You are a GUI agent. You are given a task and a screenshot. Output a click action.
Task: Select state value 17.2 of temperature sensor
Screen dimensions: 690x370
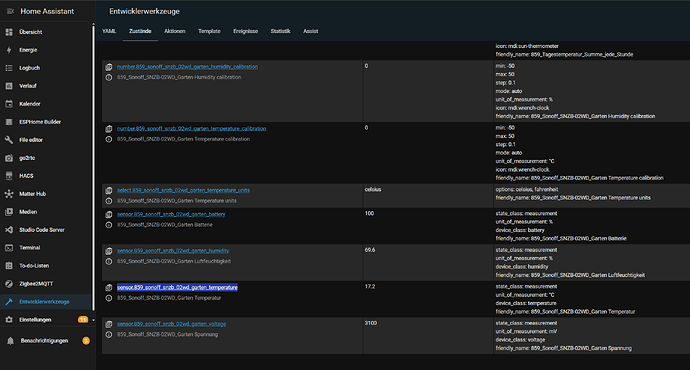click(x=370, y=287)
